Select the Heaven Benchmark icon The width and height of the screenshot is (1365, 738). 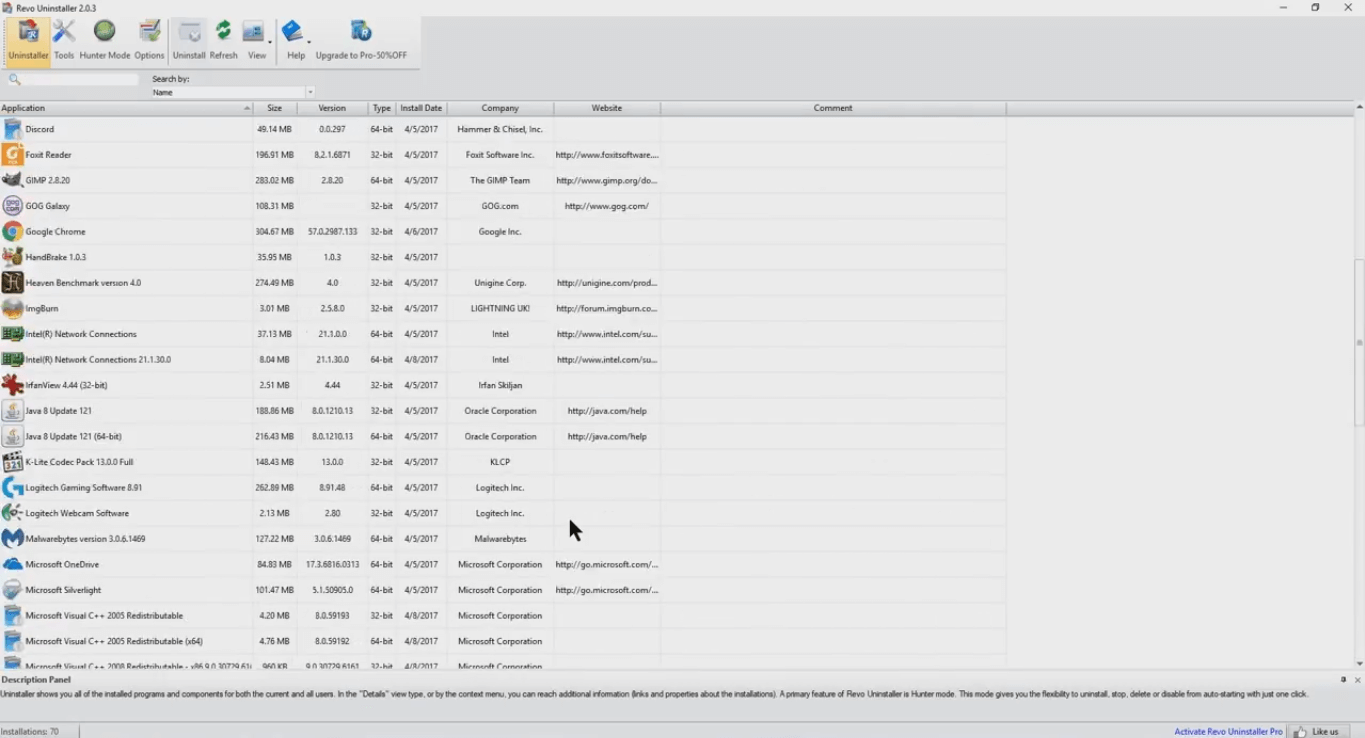click(x=12, y=283)
